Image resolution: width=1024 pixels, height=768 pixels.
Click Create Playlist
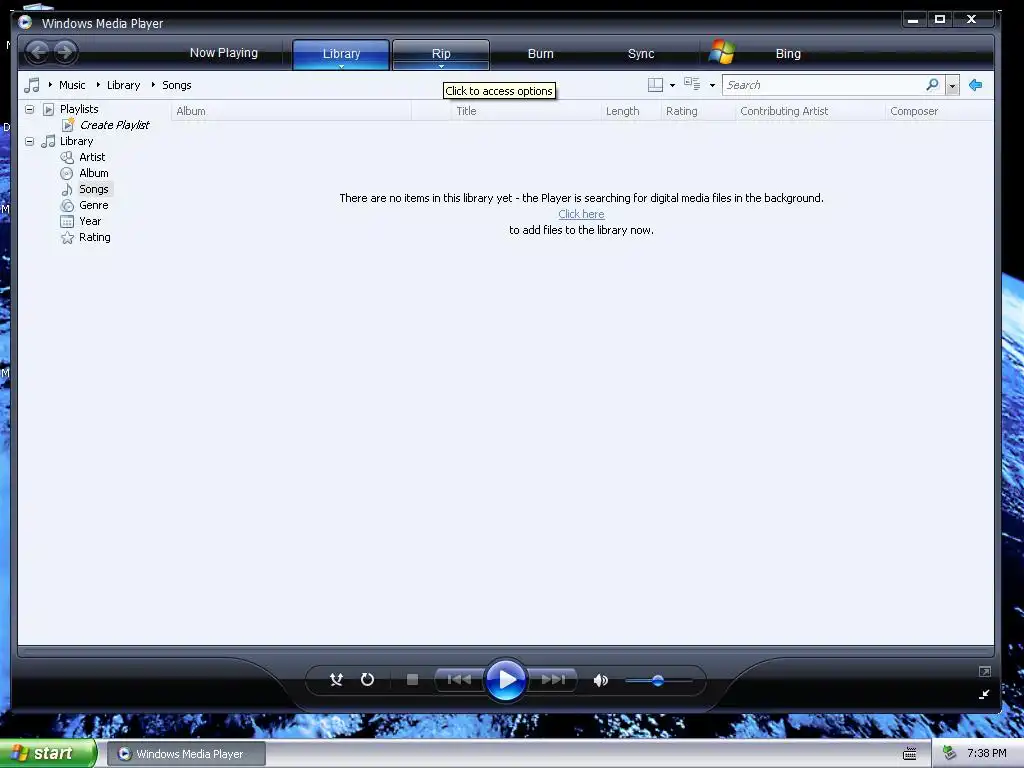click(x=114, y=125)
